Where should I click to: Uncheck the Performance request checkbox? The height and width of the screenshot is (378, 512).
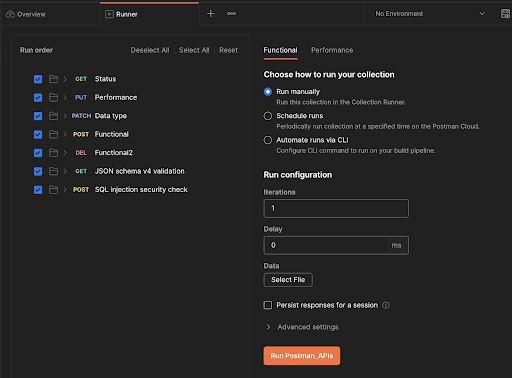38,97
